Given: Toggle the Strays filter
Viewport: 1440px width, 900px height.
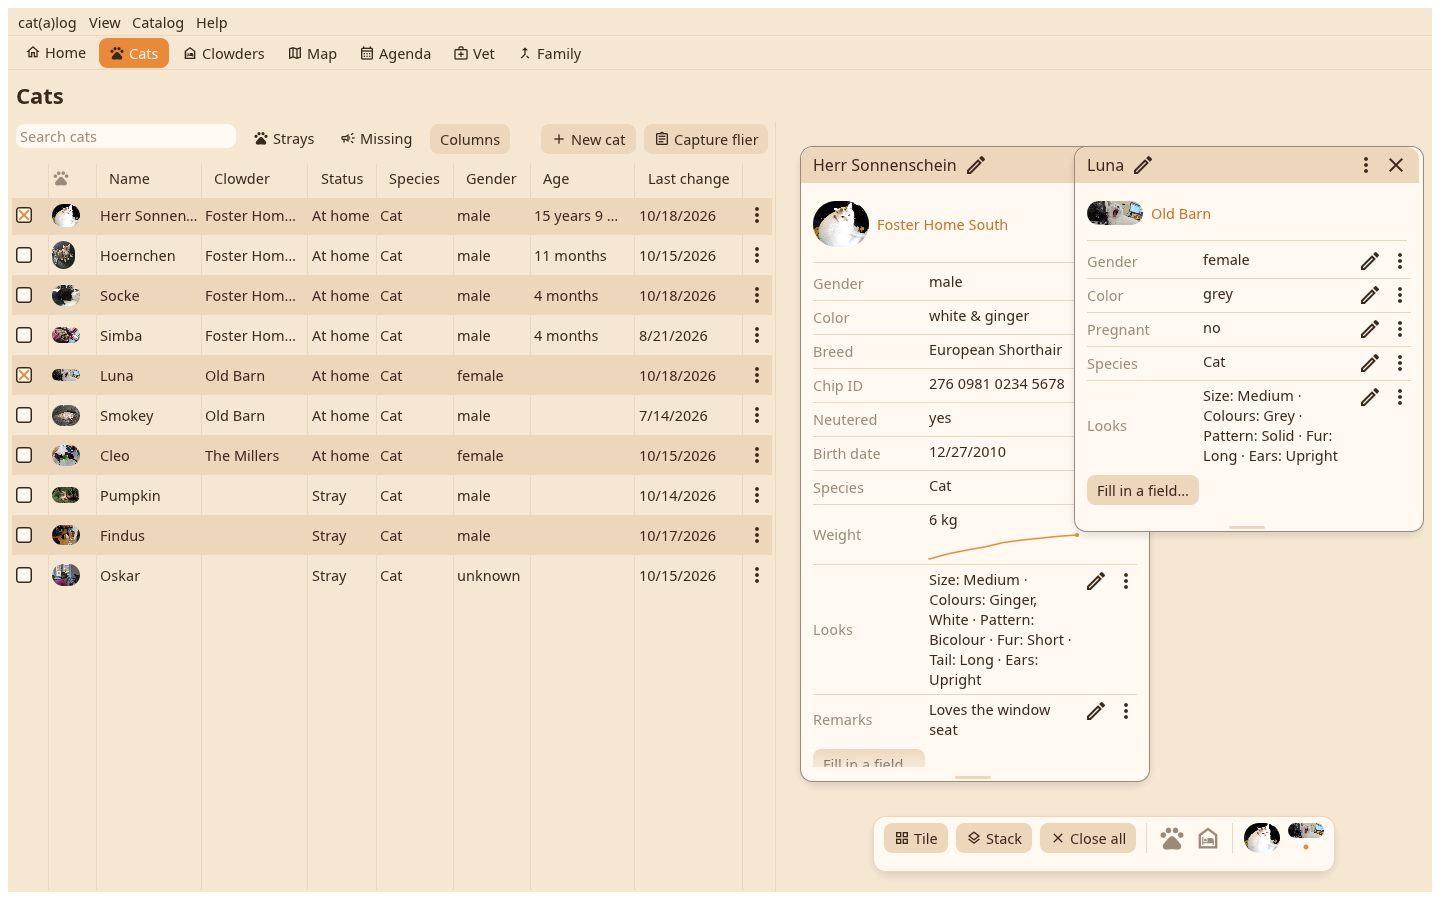Looking at the screenshot, I should [284, 139].
